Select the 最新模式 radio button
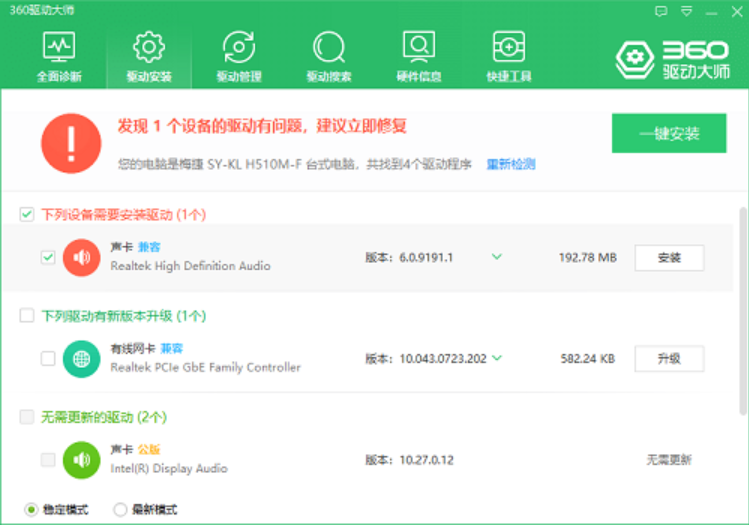The width and height of the screenshot is (749, 525). click(x=120, y=510)
